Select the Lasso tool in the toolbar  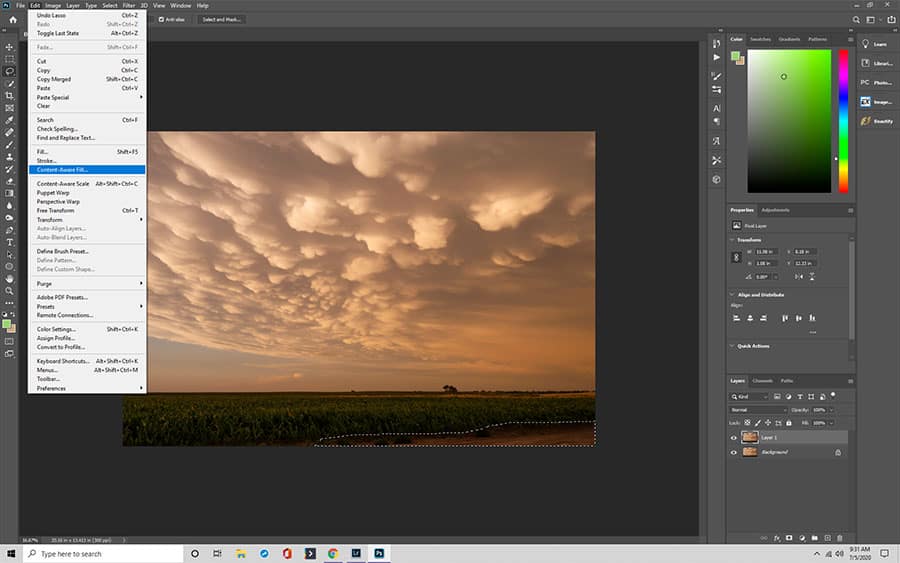coord(9,71)
